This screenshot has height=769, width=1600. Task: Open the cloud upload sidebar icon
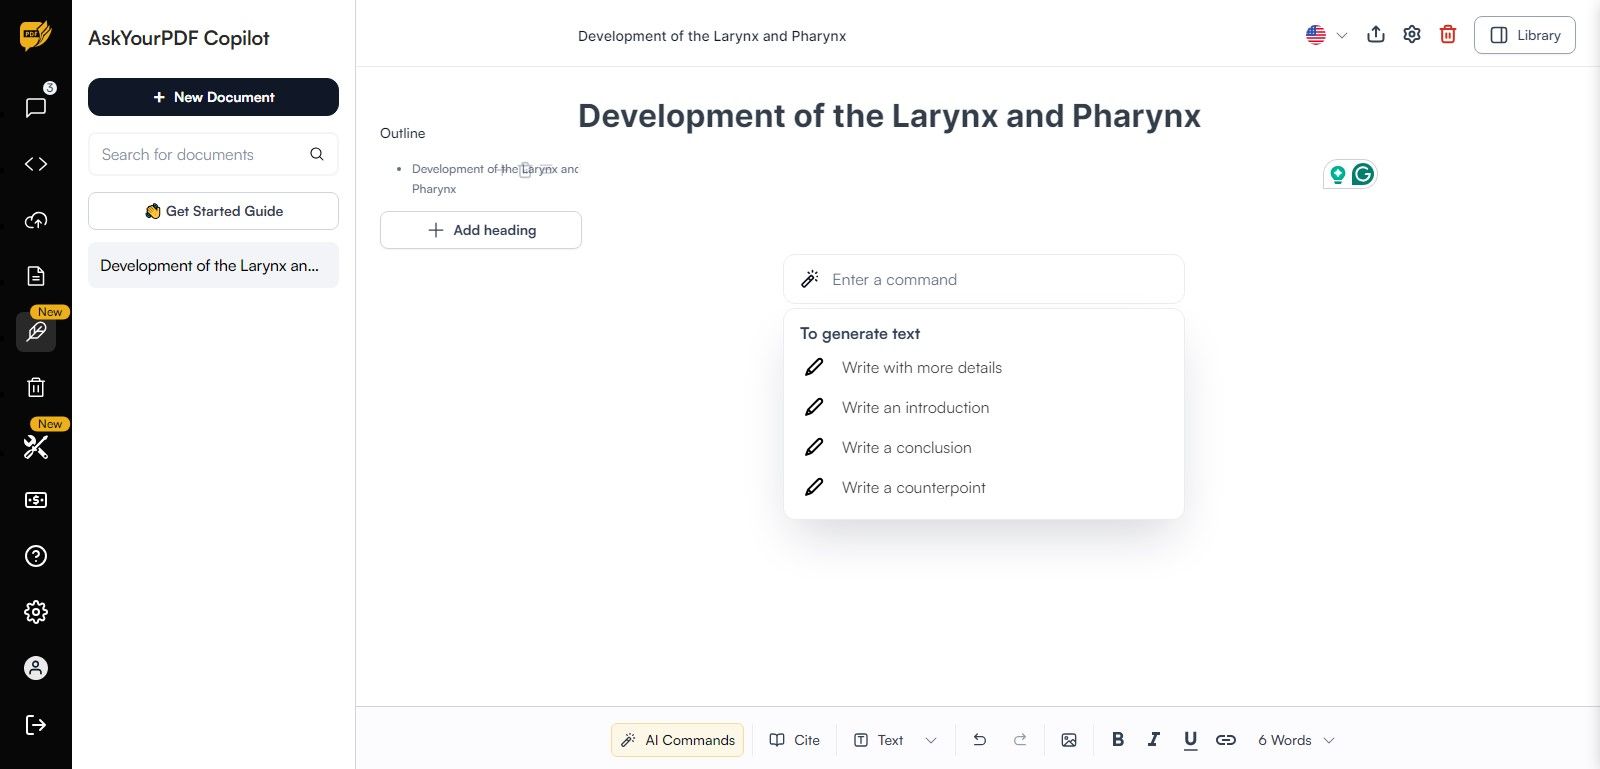(x=36, y=220)
